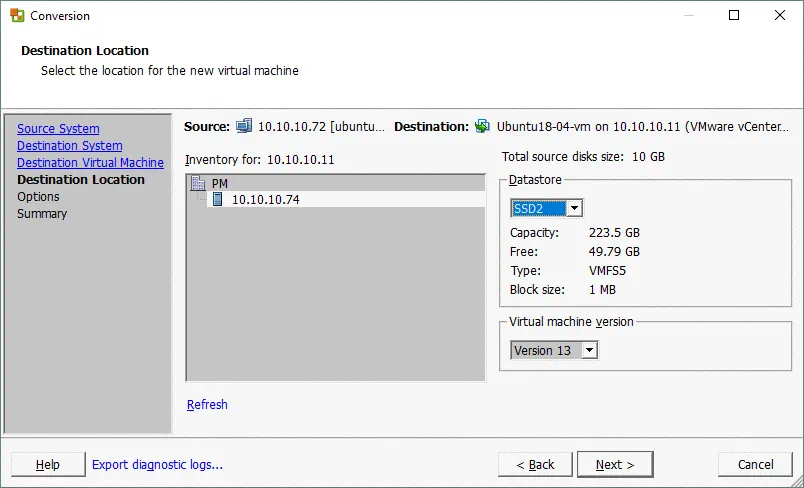Image resolution: width=804 pixels, height=488 pixels.
Task: Click the PM datacenter icon
Action: (x=198, y=184)
